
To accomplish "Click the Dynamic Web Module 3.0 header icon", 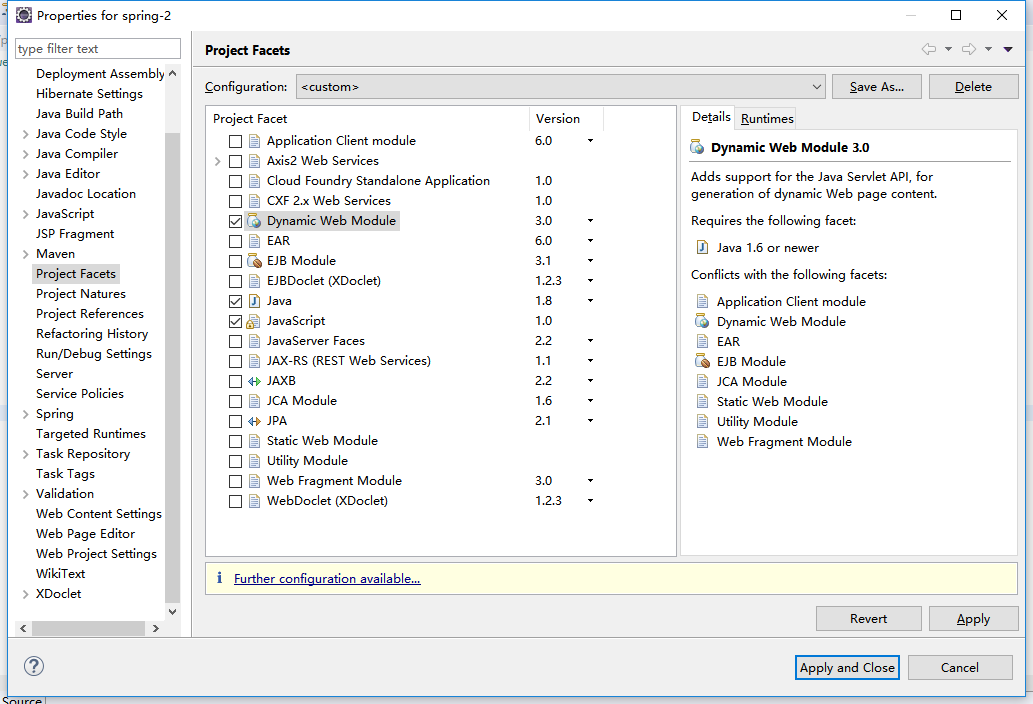I will click(697, 147).
